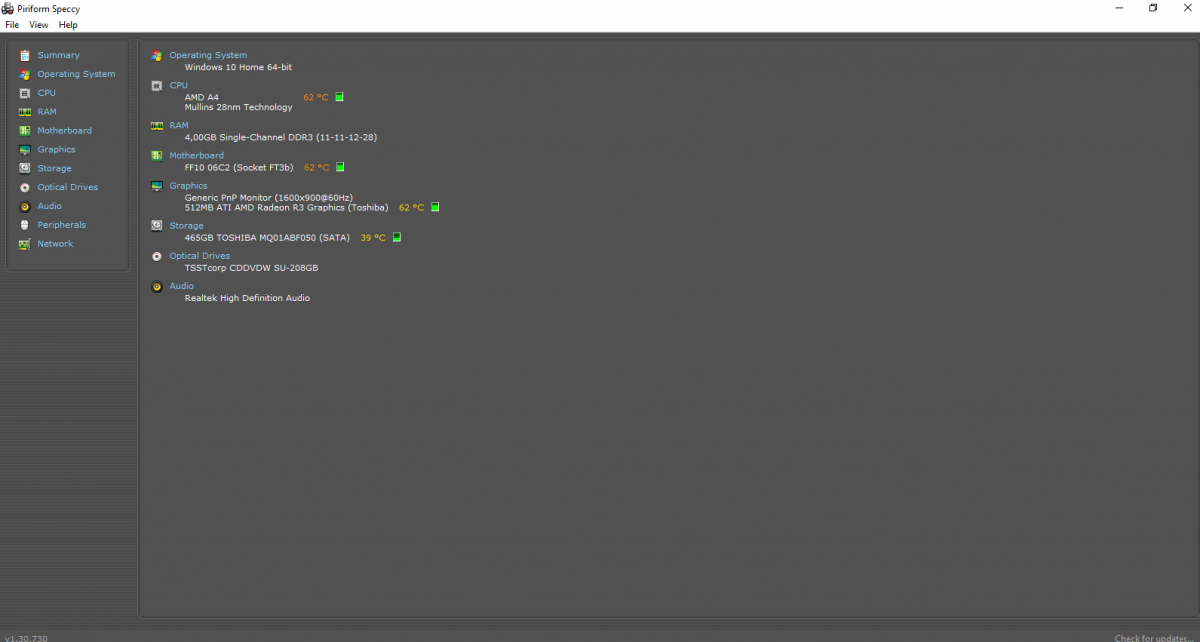Open the File menu
The height and width of the screenshot is (642, 1200).
coord(12,24)
